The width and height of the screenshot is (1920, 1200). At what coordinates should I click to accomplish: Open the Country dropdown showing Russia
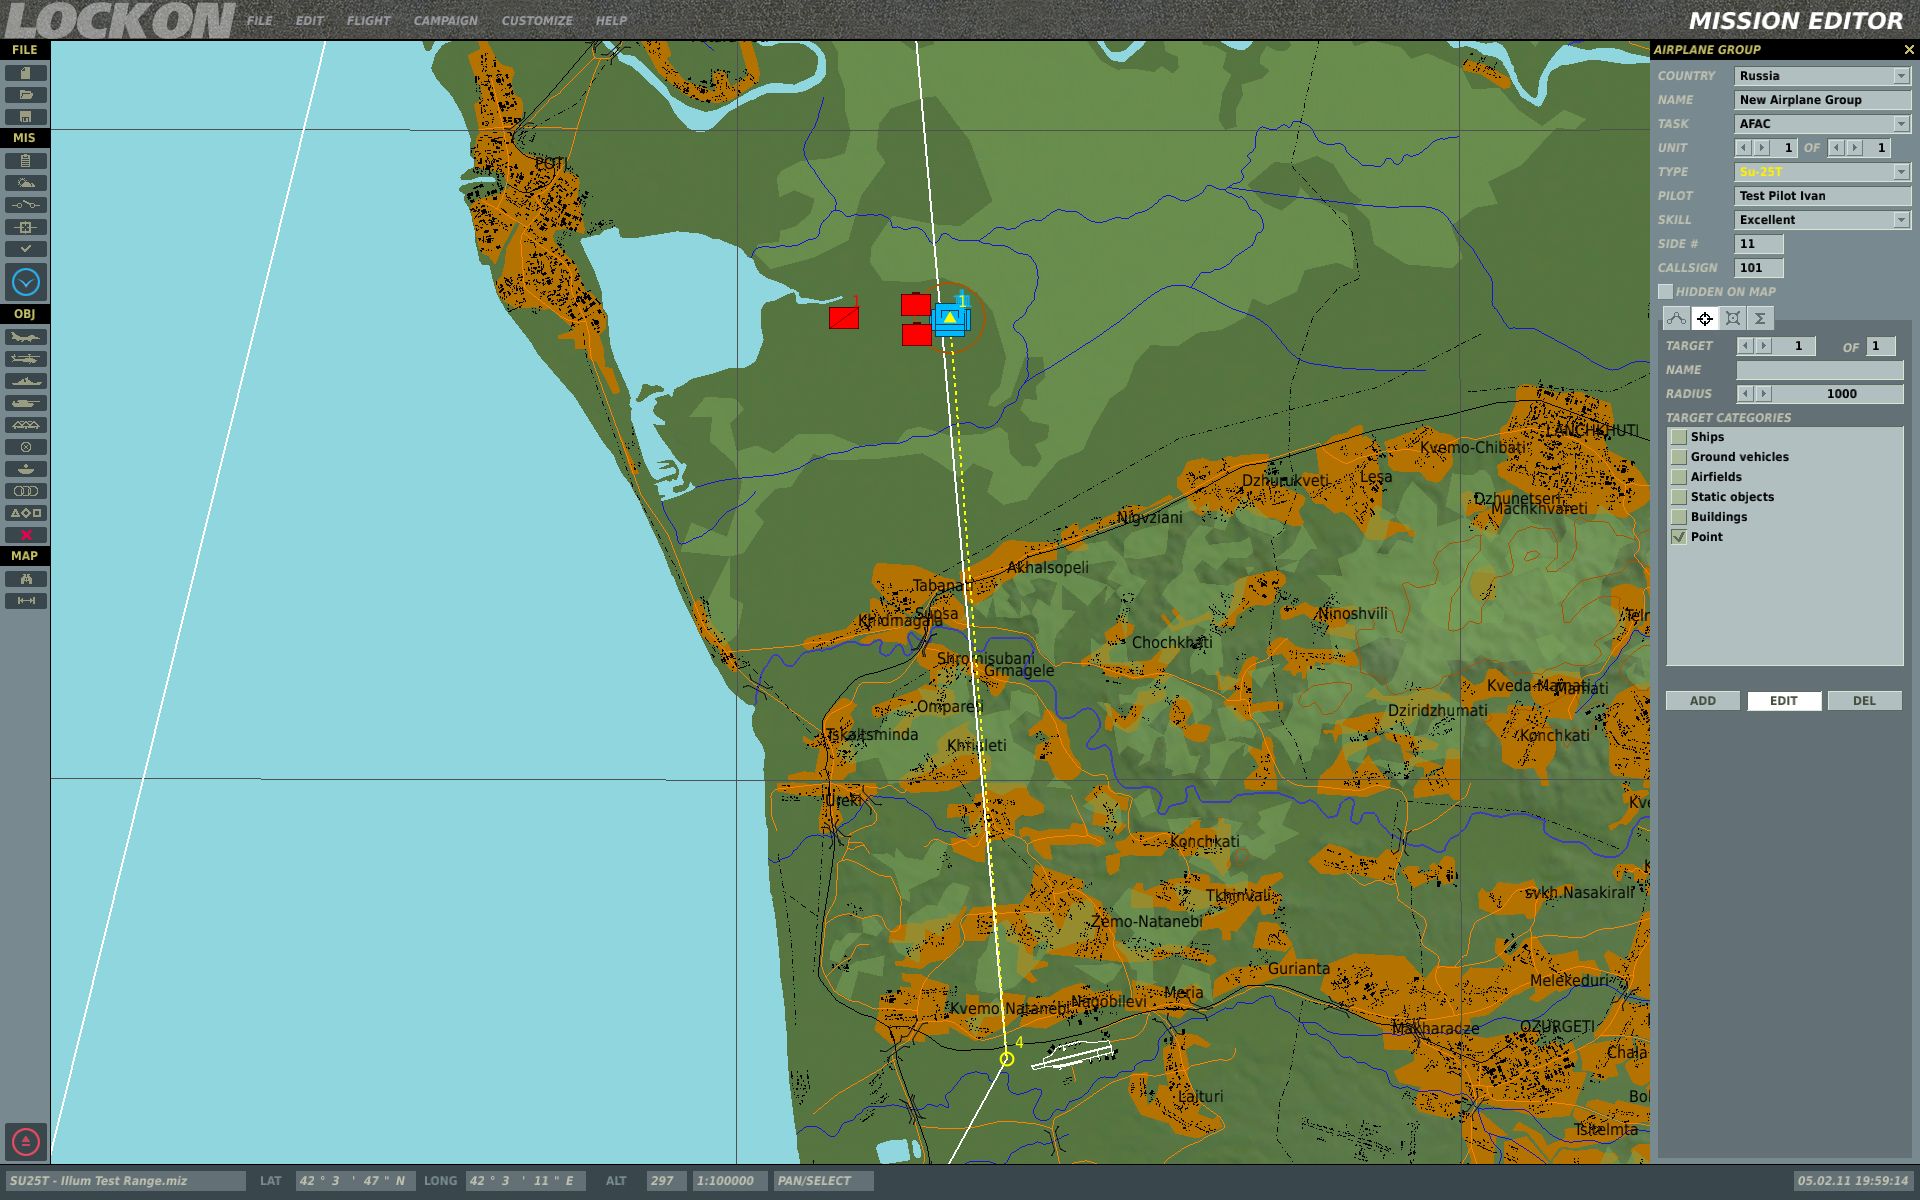pos(1901,76)
